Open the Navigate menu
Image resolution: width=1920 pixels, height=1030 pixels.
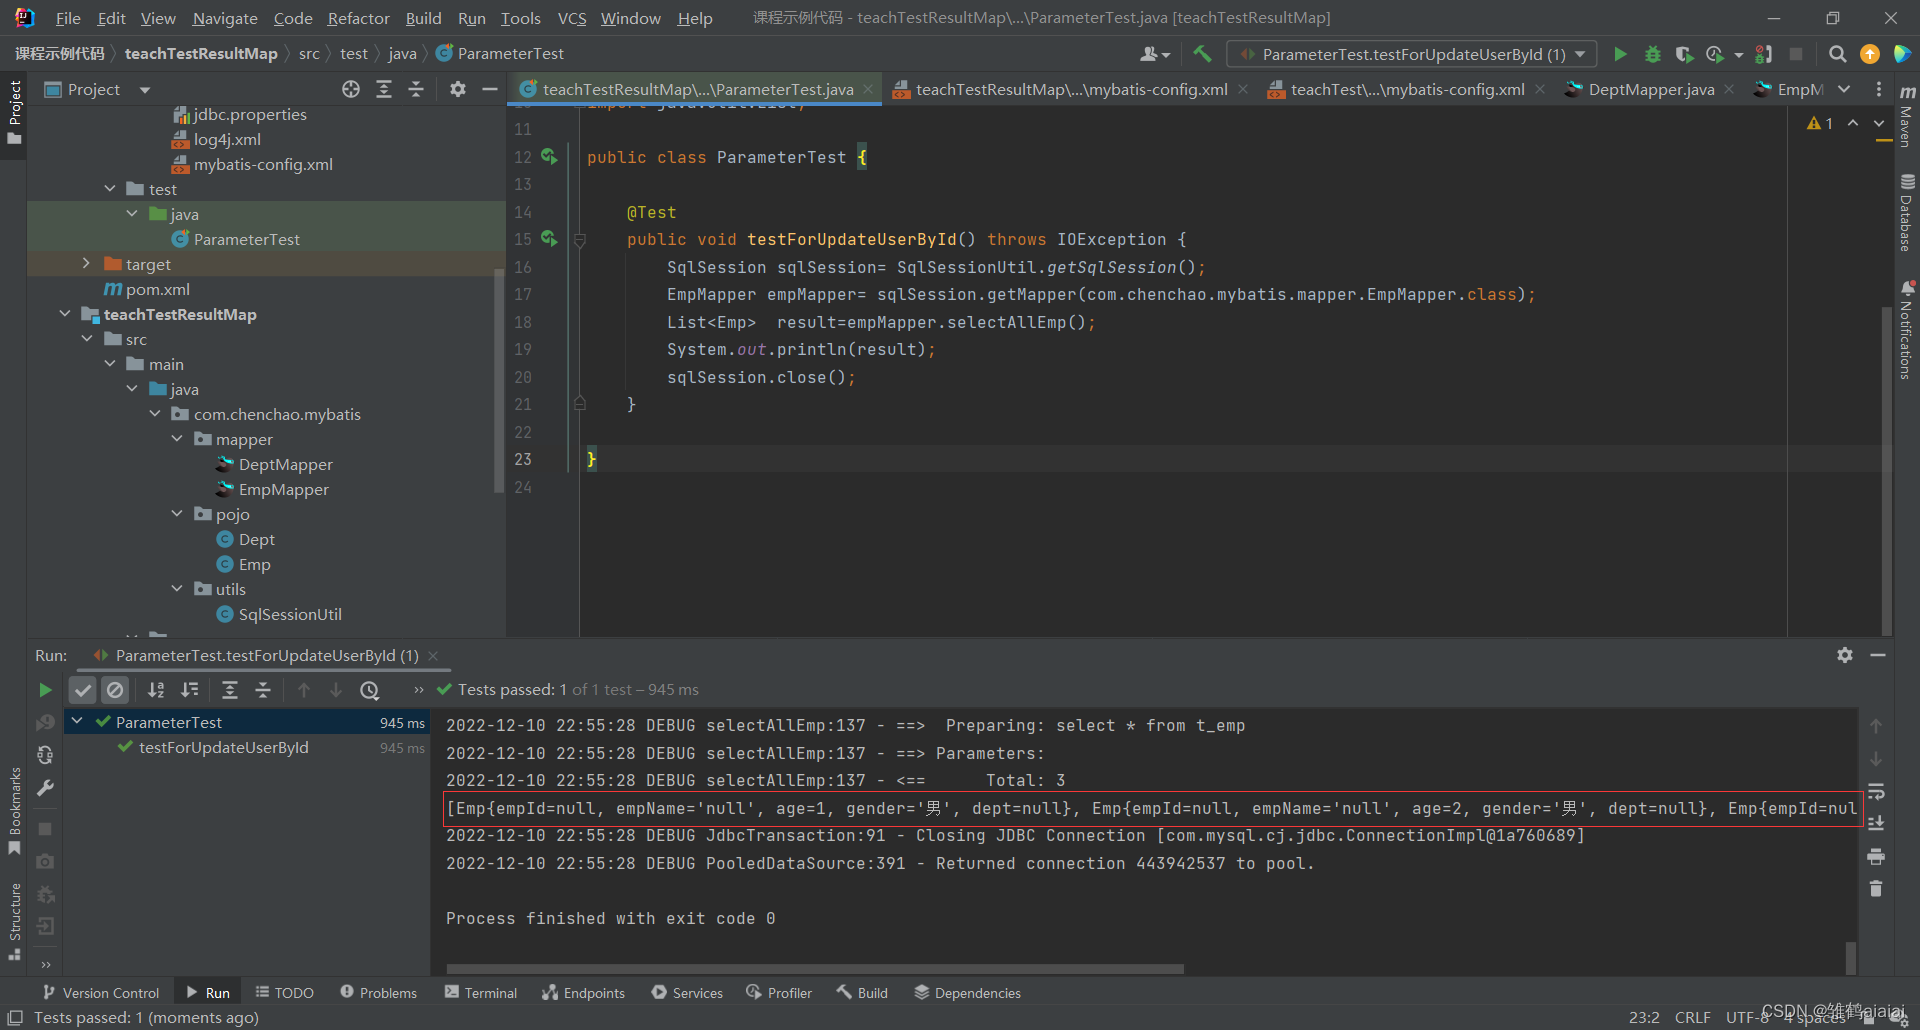tap(224, 18)
